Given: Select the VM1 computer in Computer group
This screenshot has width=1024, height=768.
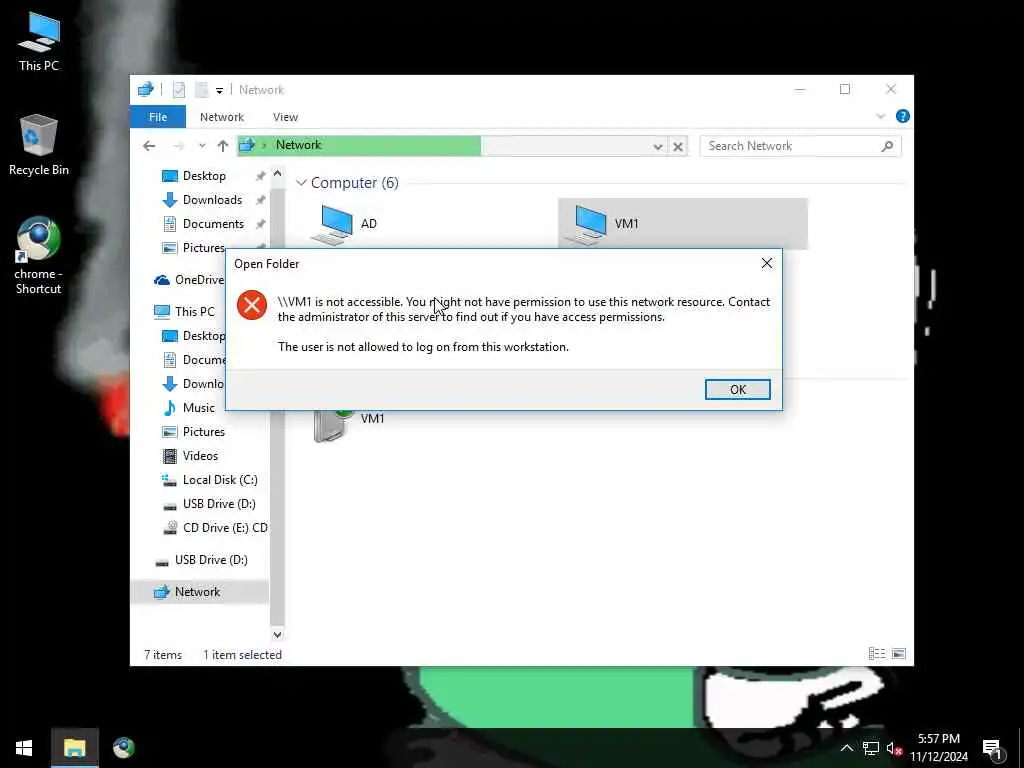Looking at the screenshot, I should point(683,223).
